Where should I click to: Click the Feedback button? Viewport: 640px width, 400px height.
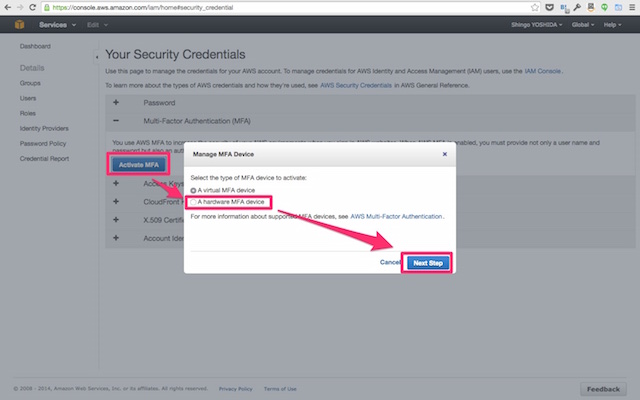(x=603, y=389)
